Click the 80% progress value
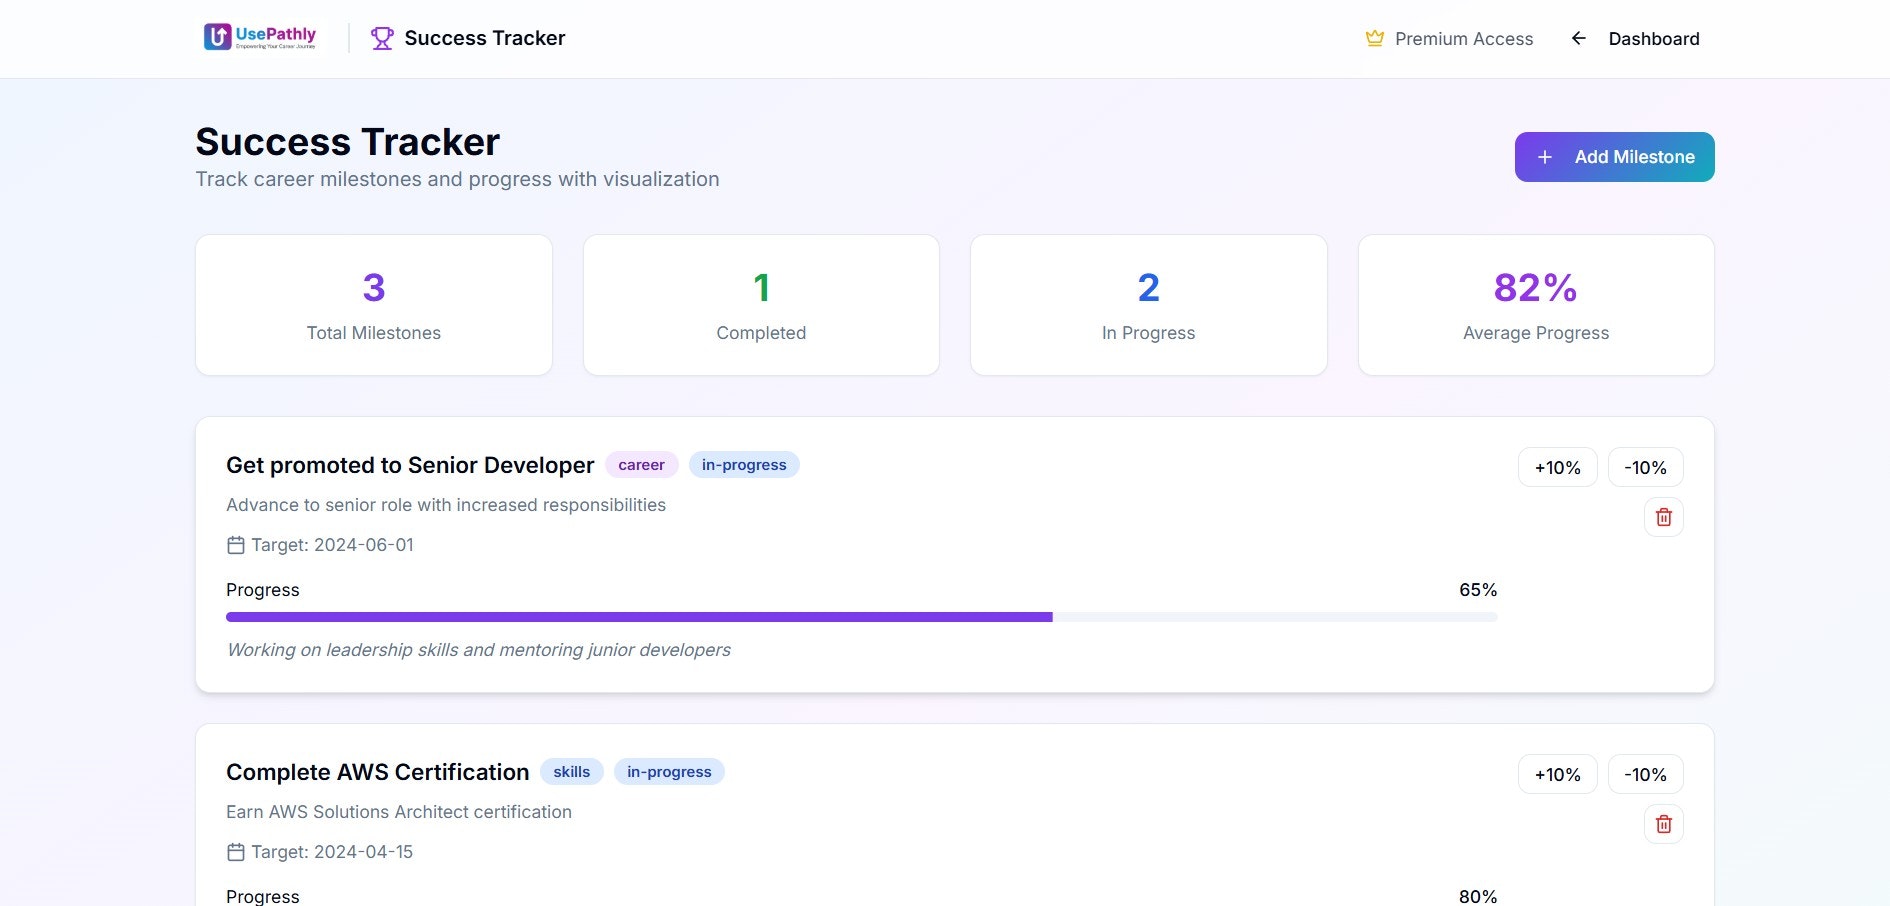 1478,897
